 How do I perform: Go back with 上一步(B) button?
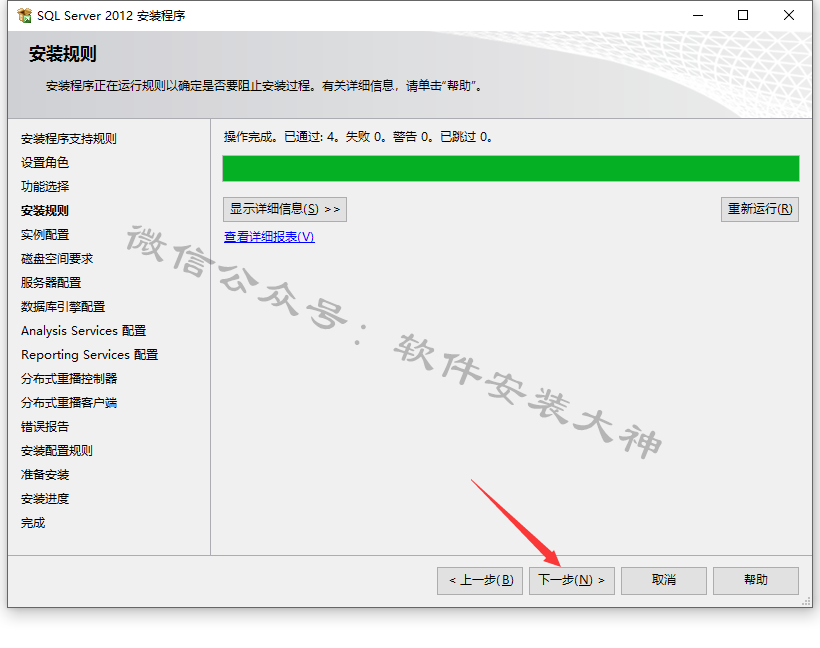click(480, 581)
